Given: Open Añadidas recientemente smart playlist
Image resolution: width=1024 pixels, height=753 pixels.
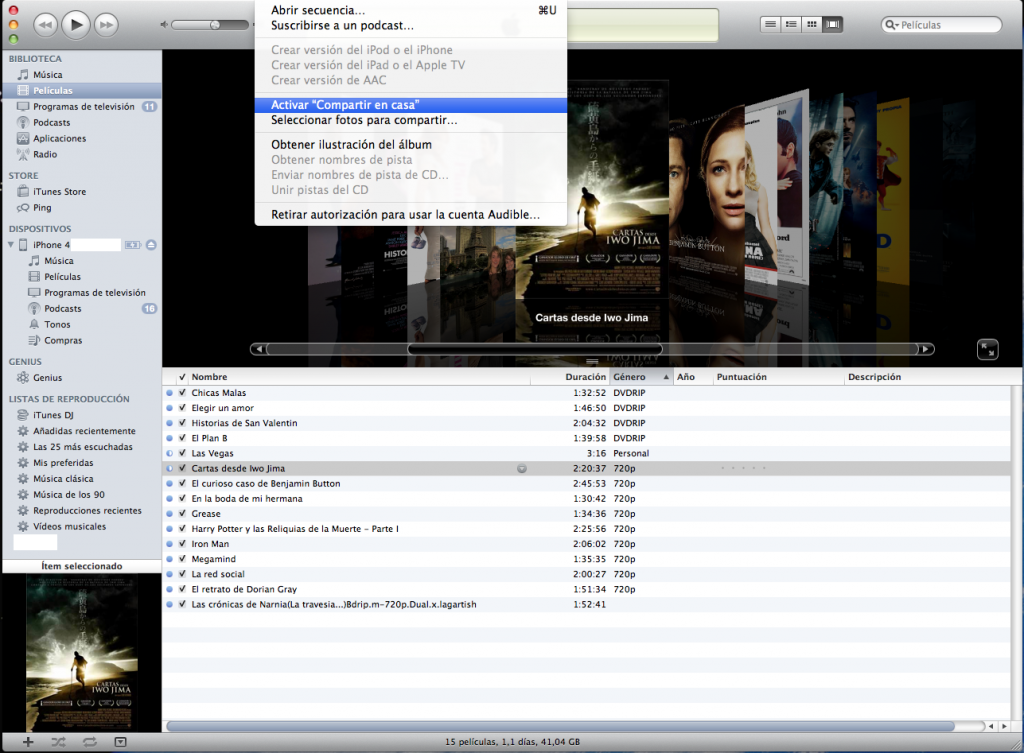Looking at the screenshot, I should pos(82,431).
